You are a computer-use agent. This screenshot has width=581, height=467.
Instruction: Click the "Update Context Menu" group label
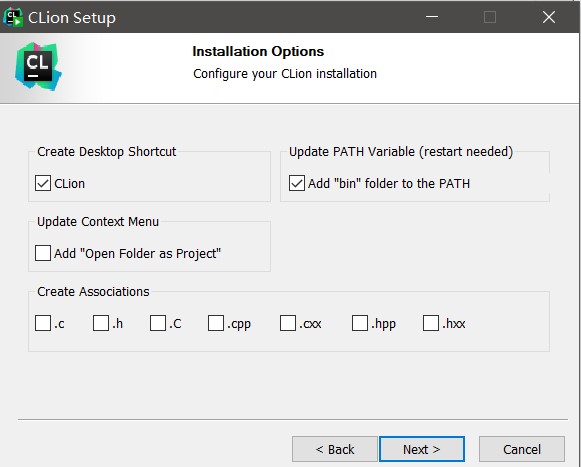click(x=98, y=222)
